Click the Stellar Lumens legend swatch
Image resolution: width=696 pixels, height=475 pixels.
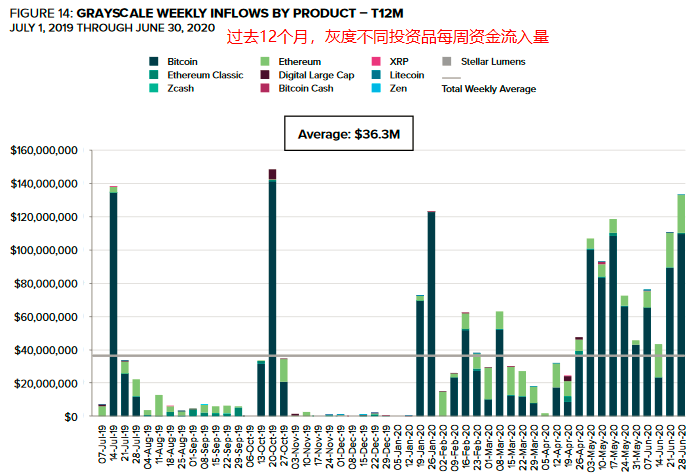447,61
